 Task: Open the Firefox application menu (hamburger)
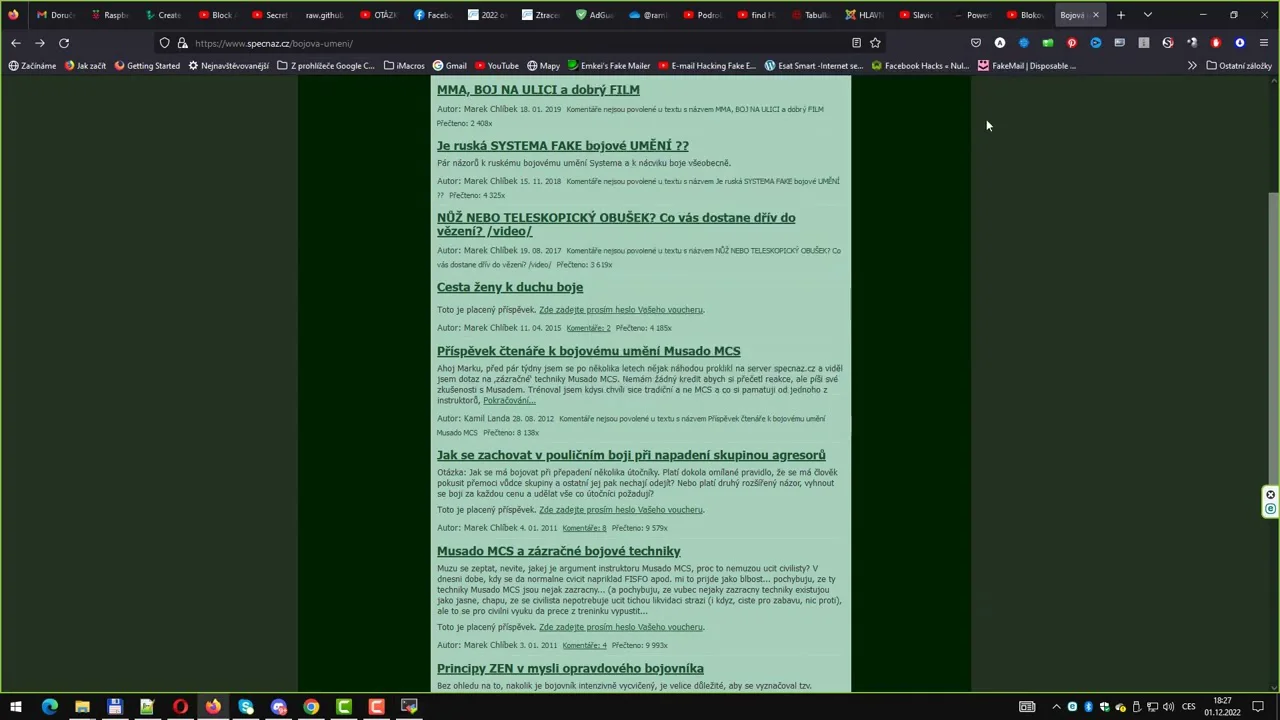1263,43
